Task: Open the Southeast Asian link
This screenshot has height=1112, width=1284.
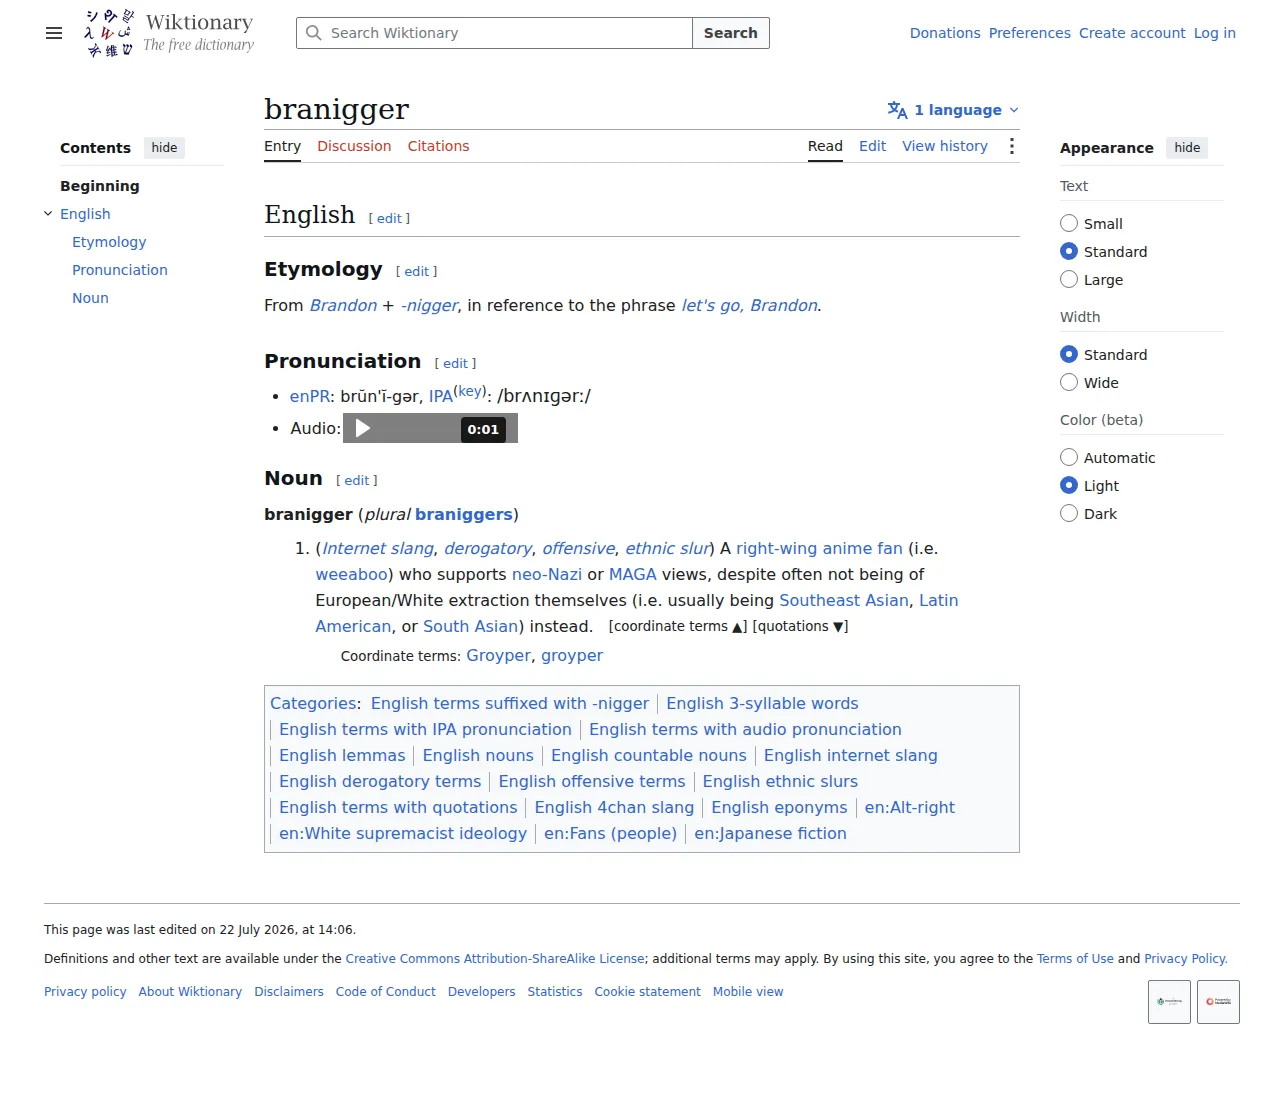Action: tap(844, 600)
